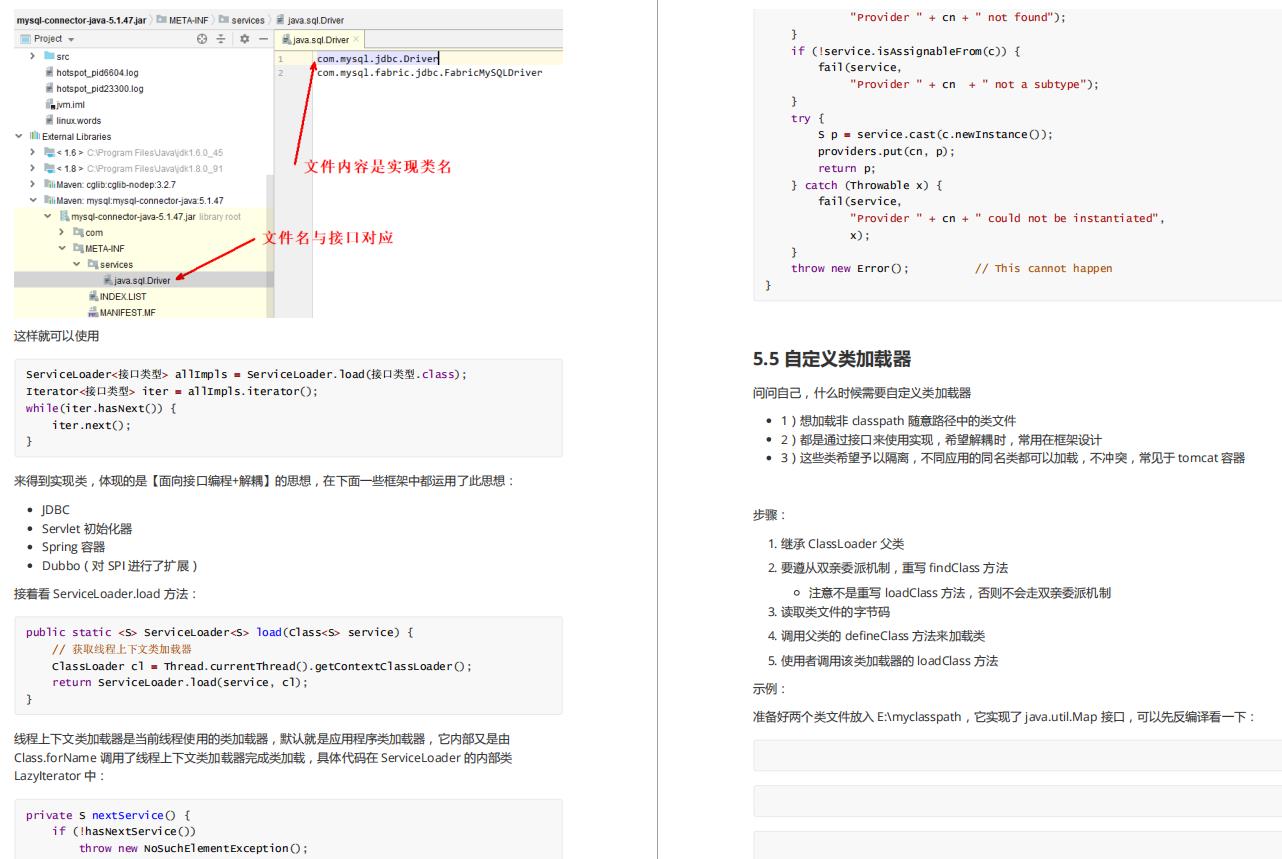This screenshot has height=859, width=1282.
Task: Click the '5.5 自定义类加载器' heading
Action: pyautogui.click(x=832, y=359)
